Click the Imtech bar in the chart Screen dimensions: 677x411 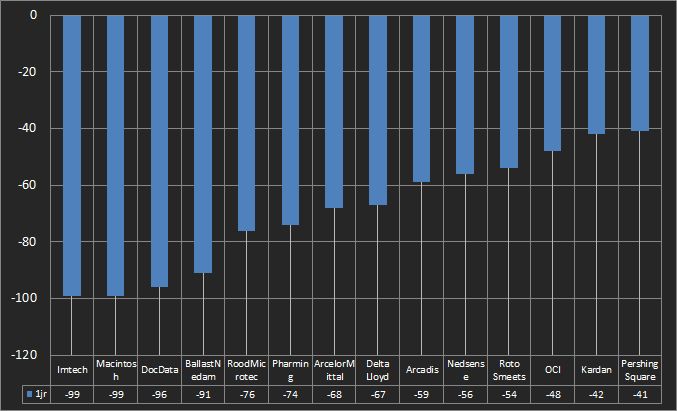(72, 156)
